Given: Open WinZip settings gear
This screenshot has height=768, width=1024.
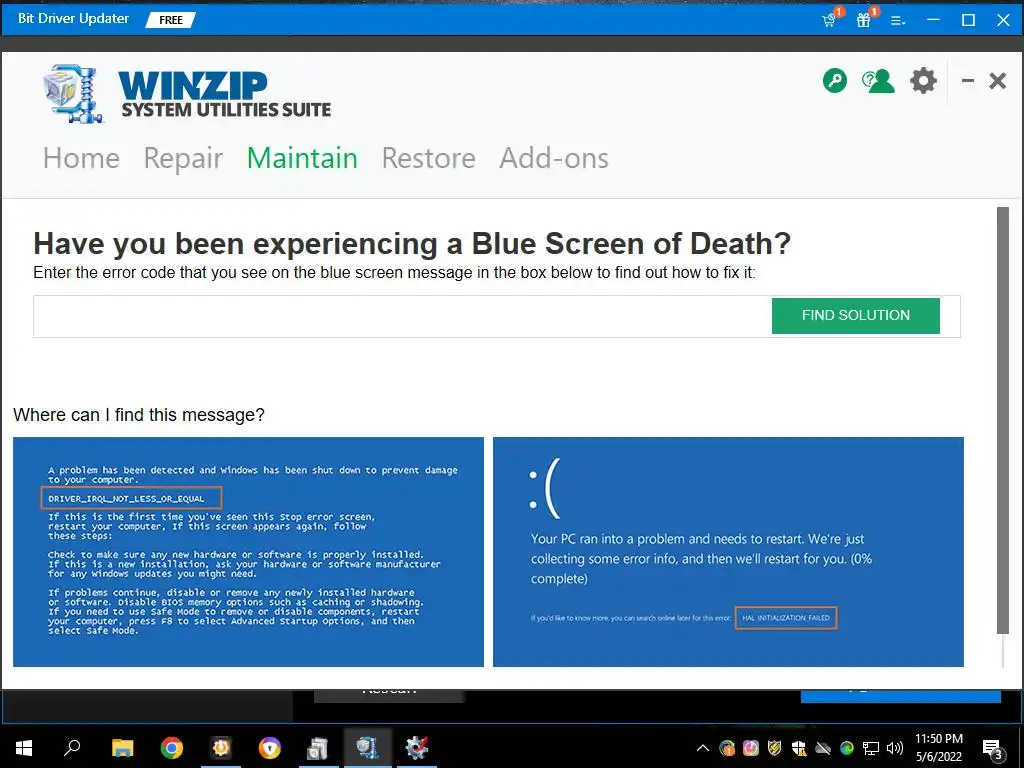Looking at the screenshot, I should pos(923,81).
